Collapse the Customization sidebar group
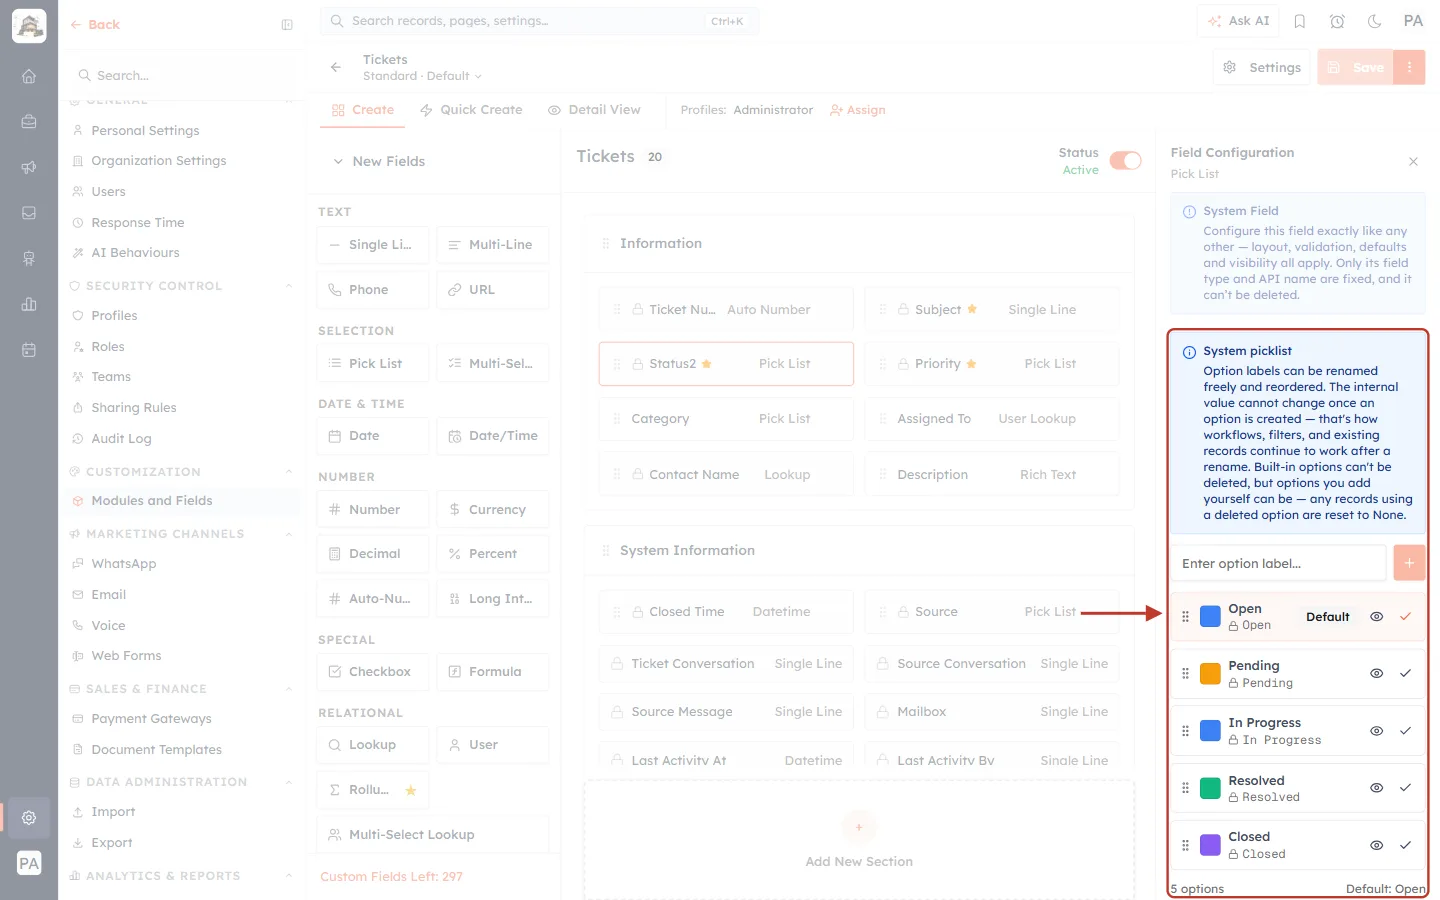Viewport: 1440px width, 900px height. (x=289, y=472)
